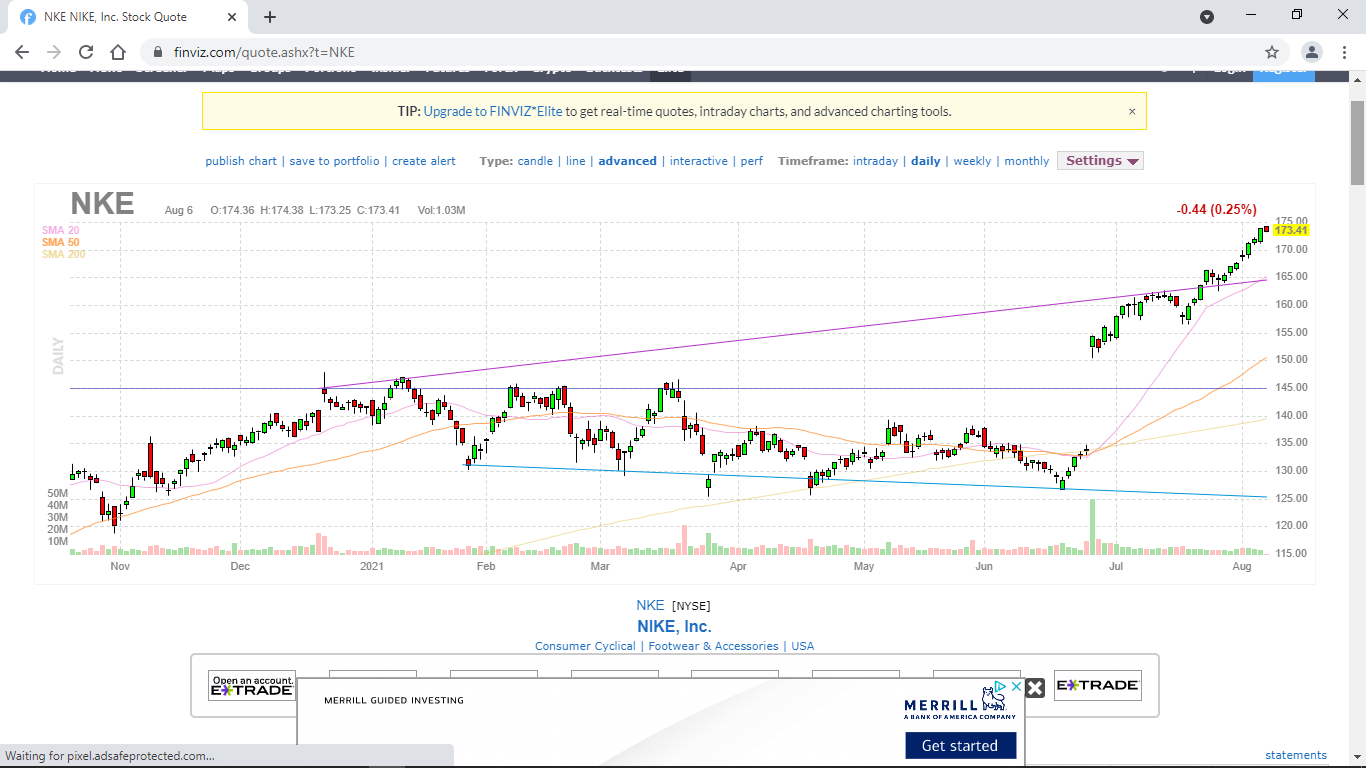The image size is (1366, 768).
Task: Click the tall June volume spike bar
Action: click(x=1093, y=527)
